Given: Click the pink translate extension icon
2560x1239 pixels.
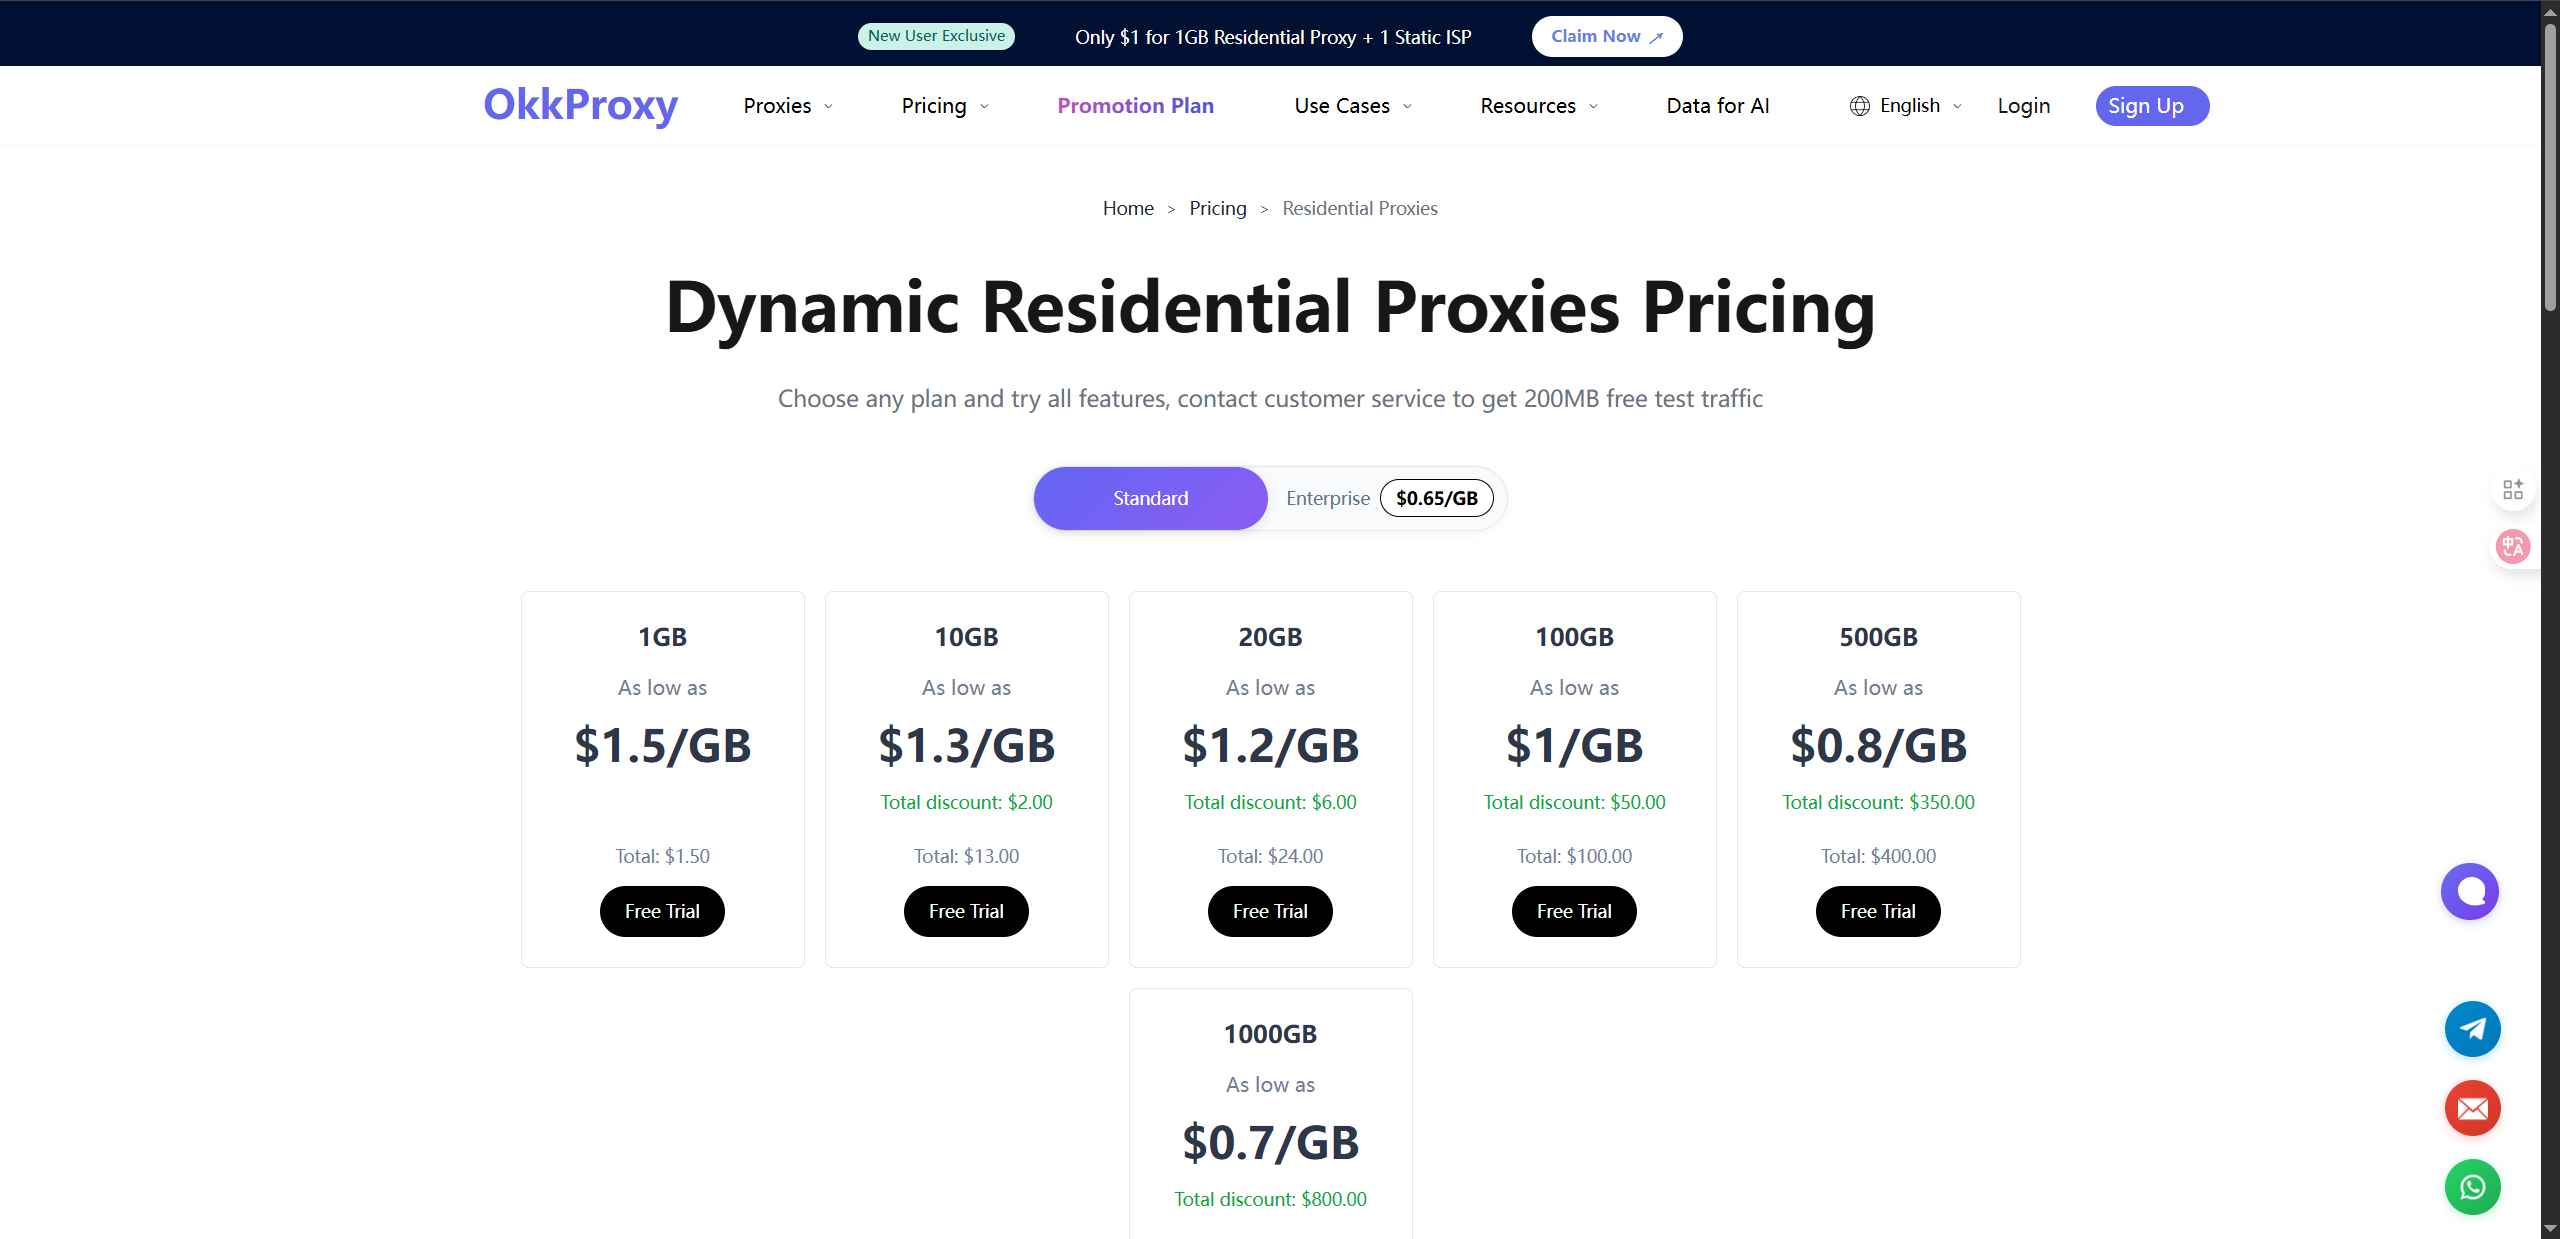Looking at the screenshot, I should 2512,546.
